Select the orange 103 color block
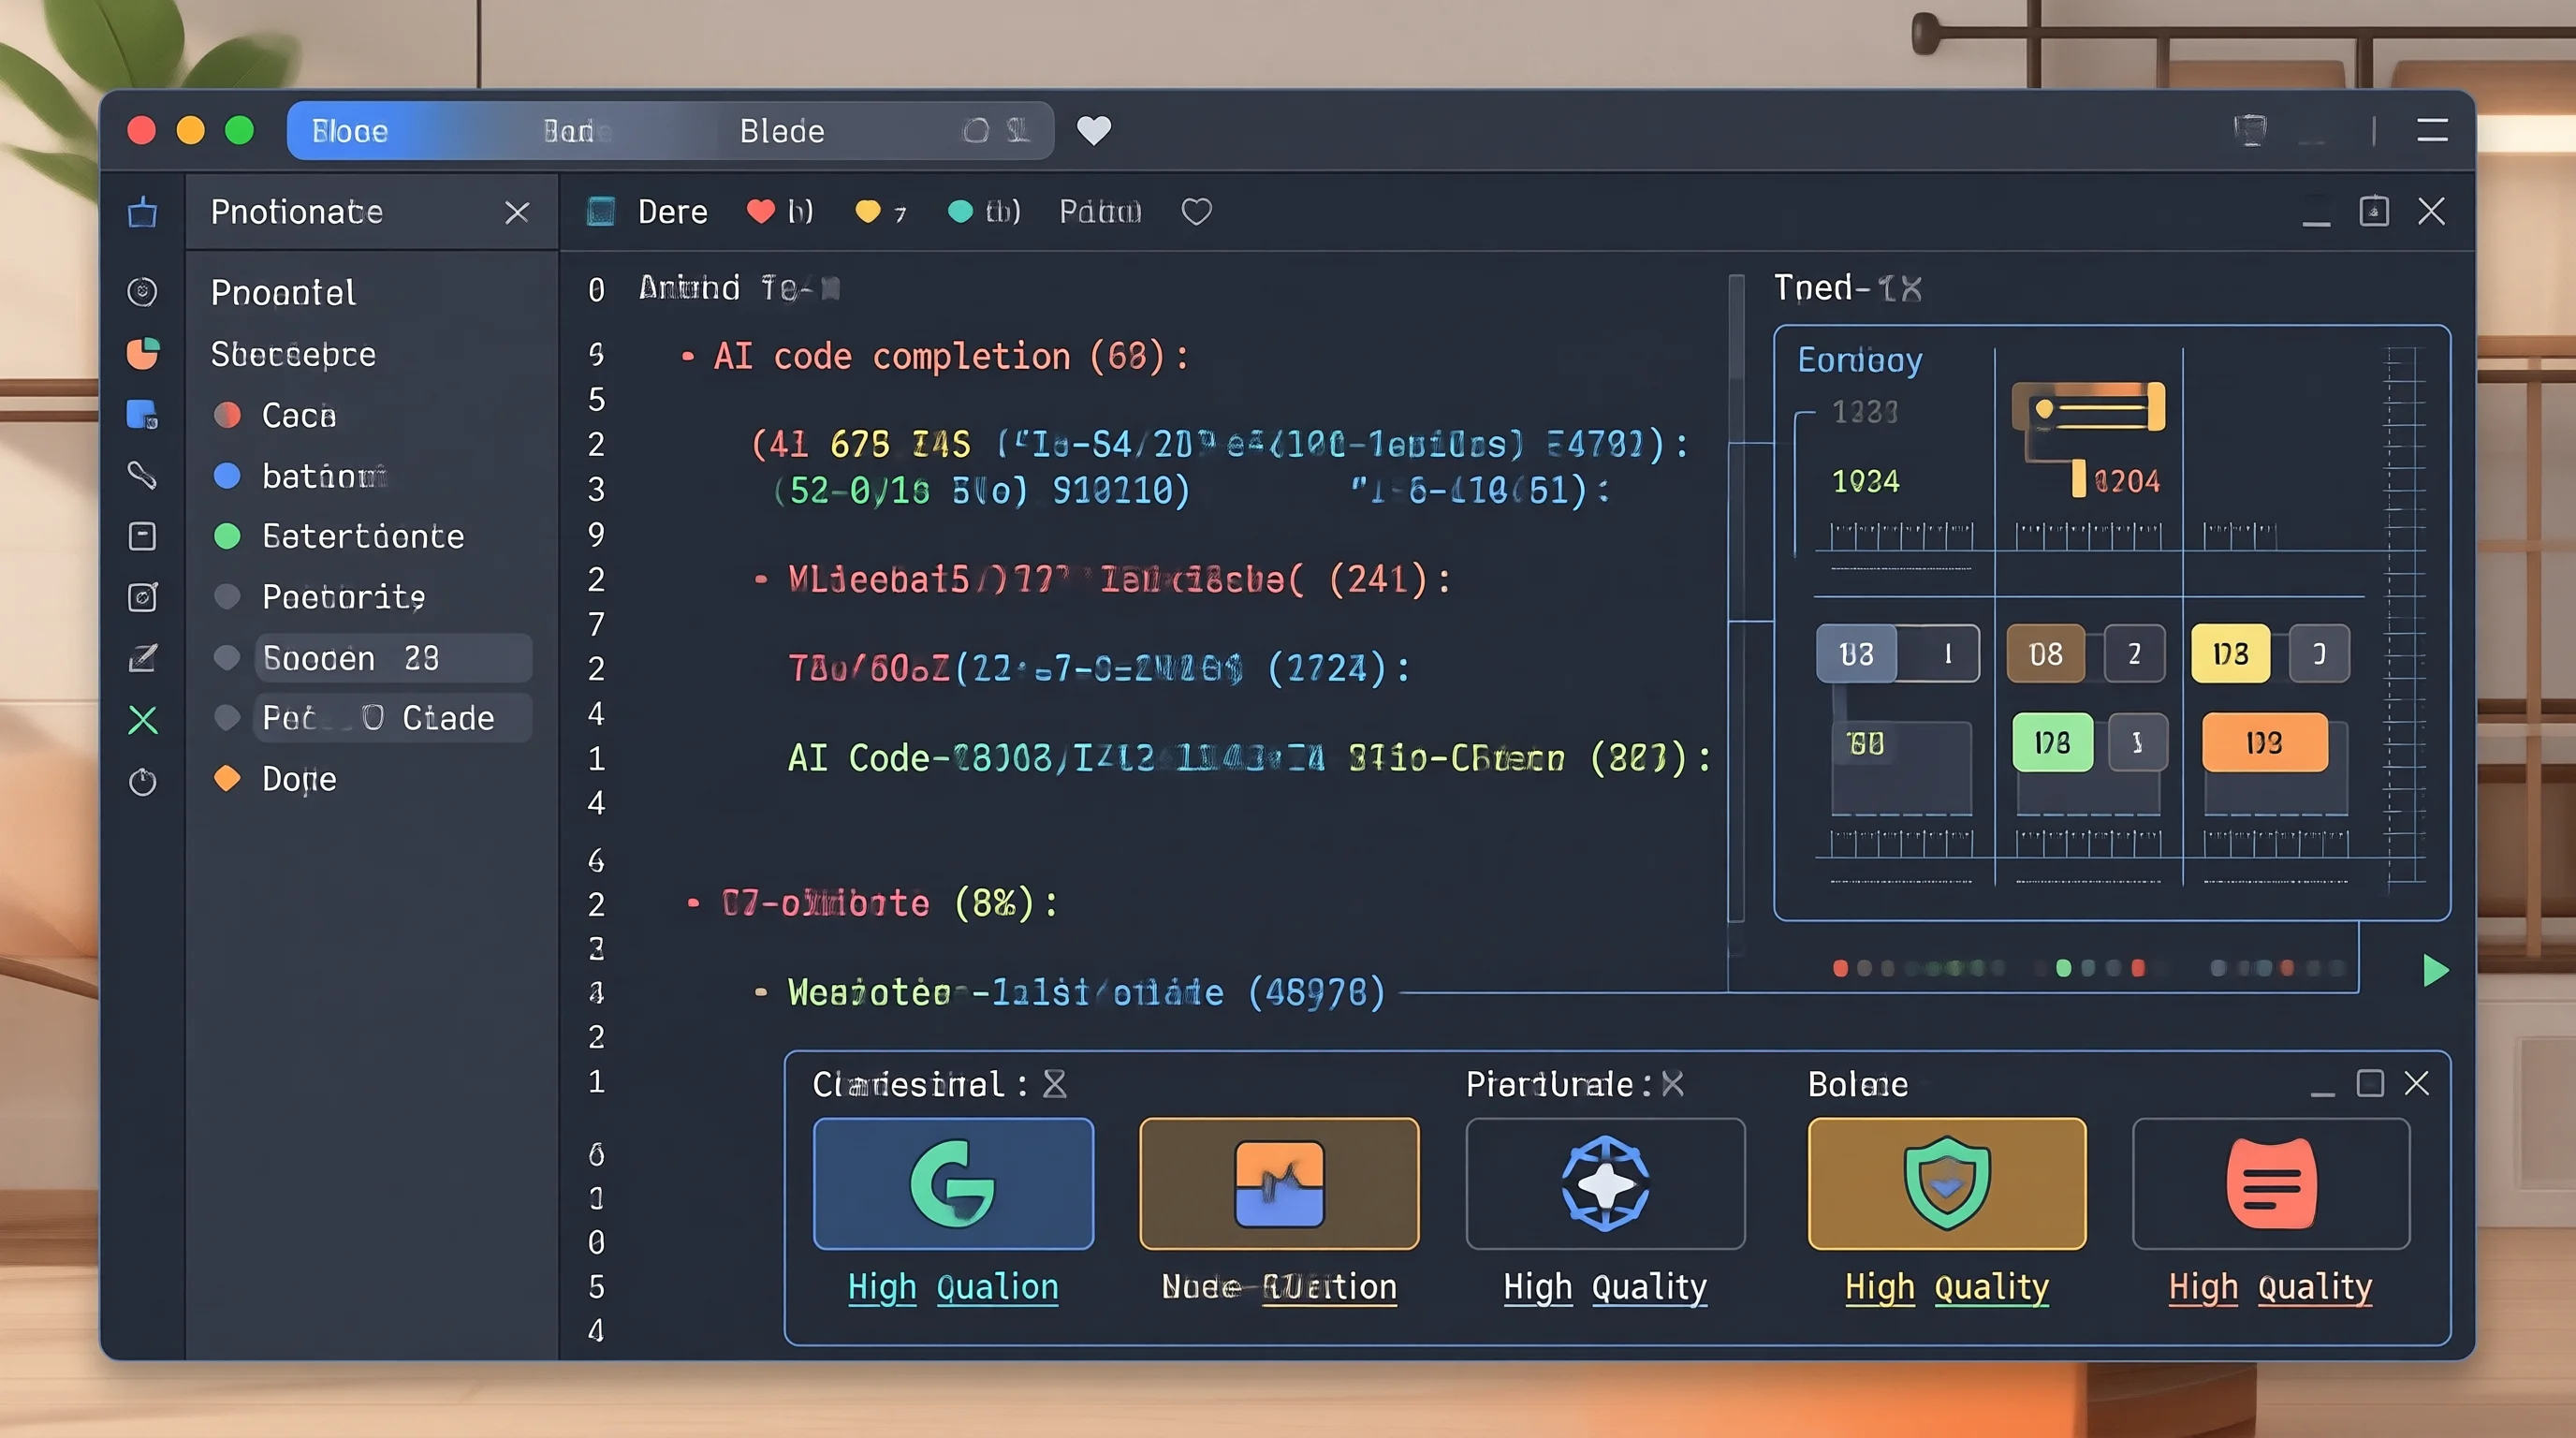2576x1438 pixels. click(x=2265, y=742)
